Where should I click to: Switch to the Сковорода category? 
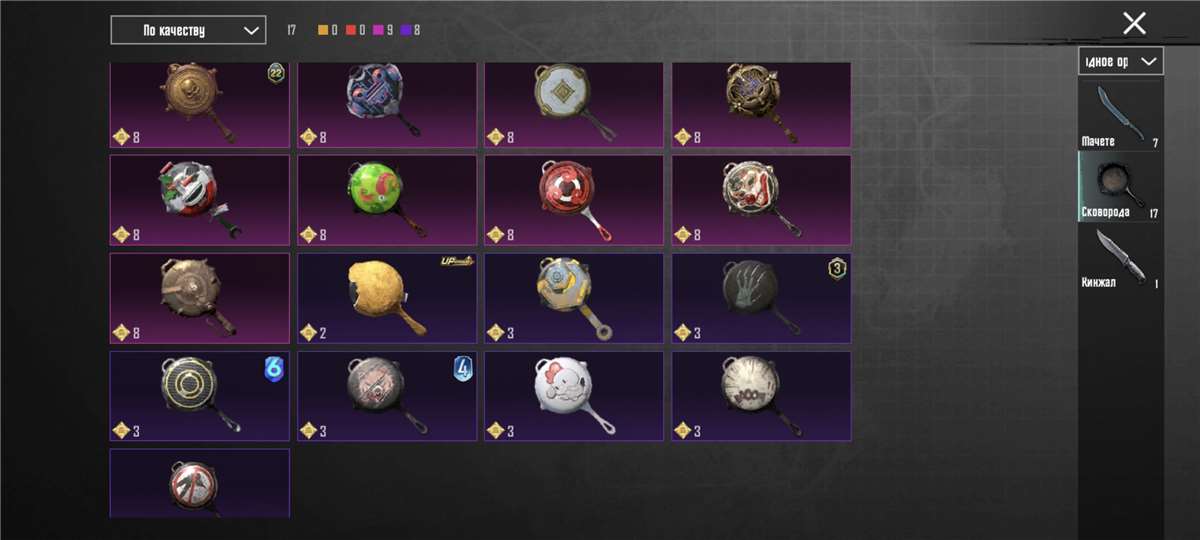coord(1120,186)
